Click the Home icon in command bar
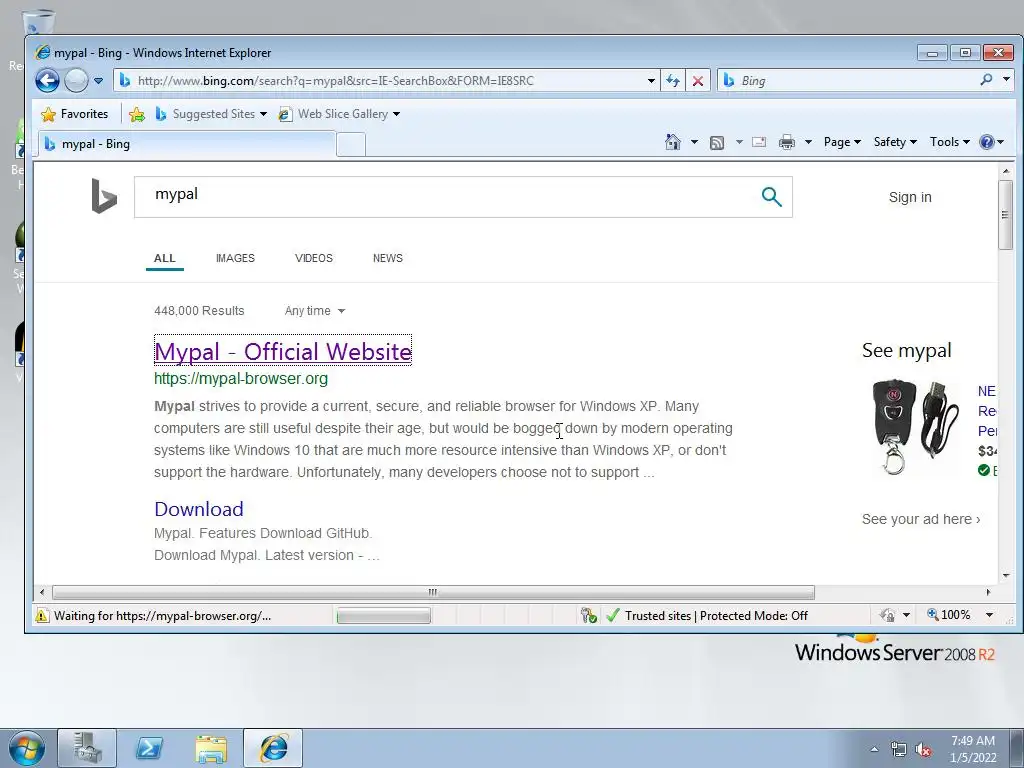 [x=673, y=142]
